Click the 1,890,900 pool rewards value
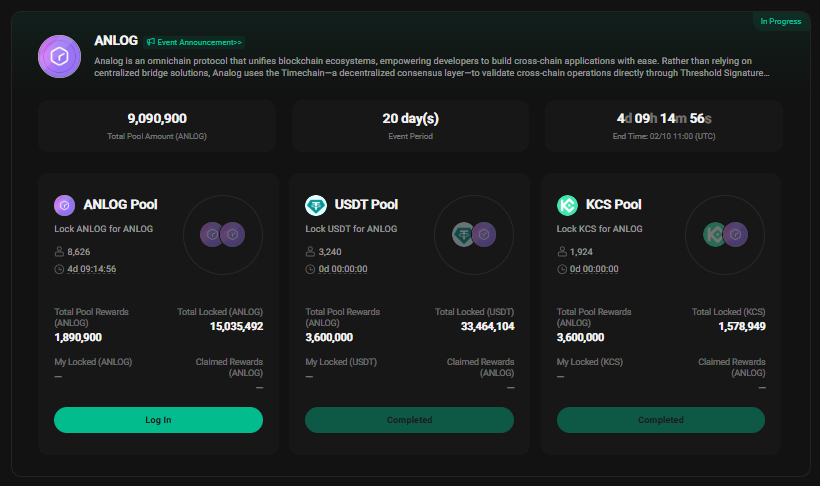Viewport: 820px width, 486px height. tap(78, 337)
